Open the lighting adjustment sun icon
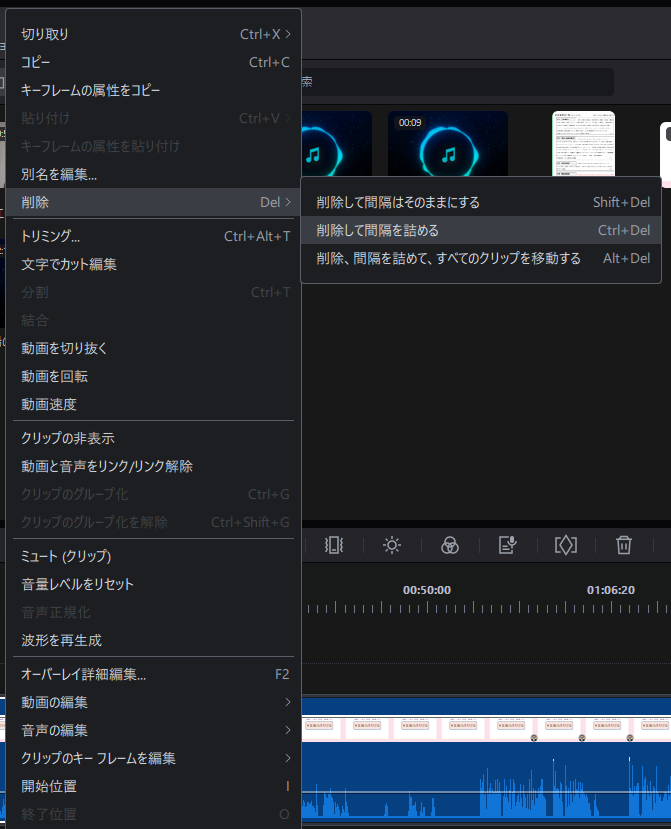671x829 pixels. (x=392, y=545)
